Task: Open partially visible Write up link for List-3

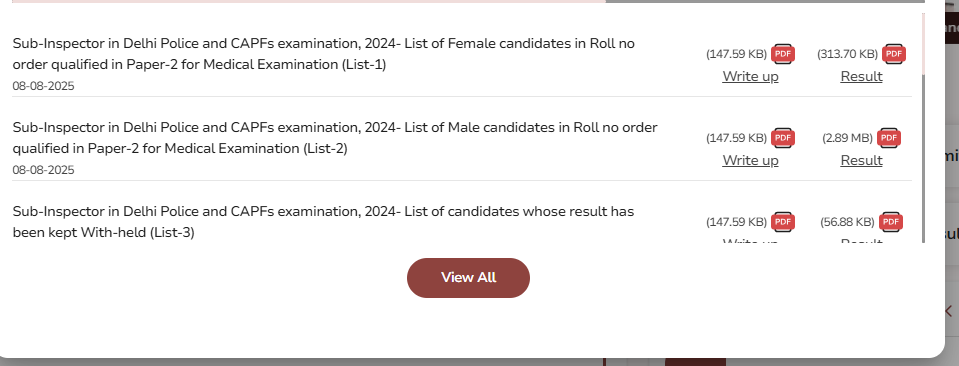Action: tap(750, 240)
